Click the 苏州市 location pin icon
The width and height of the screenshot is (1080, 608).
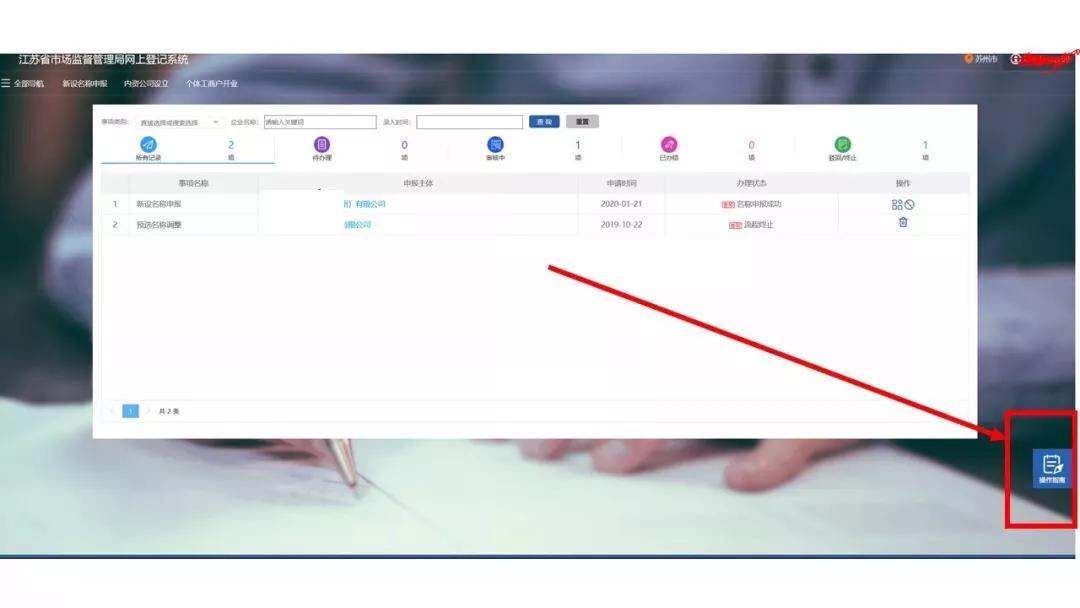(x=968, y=59)
